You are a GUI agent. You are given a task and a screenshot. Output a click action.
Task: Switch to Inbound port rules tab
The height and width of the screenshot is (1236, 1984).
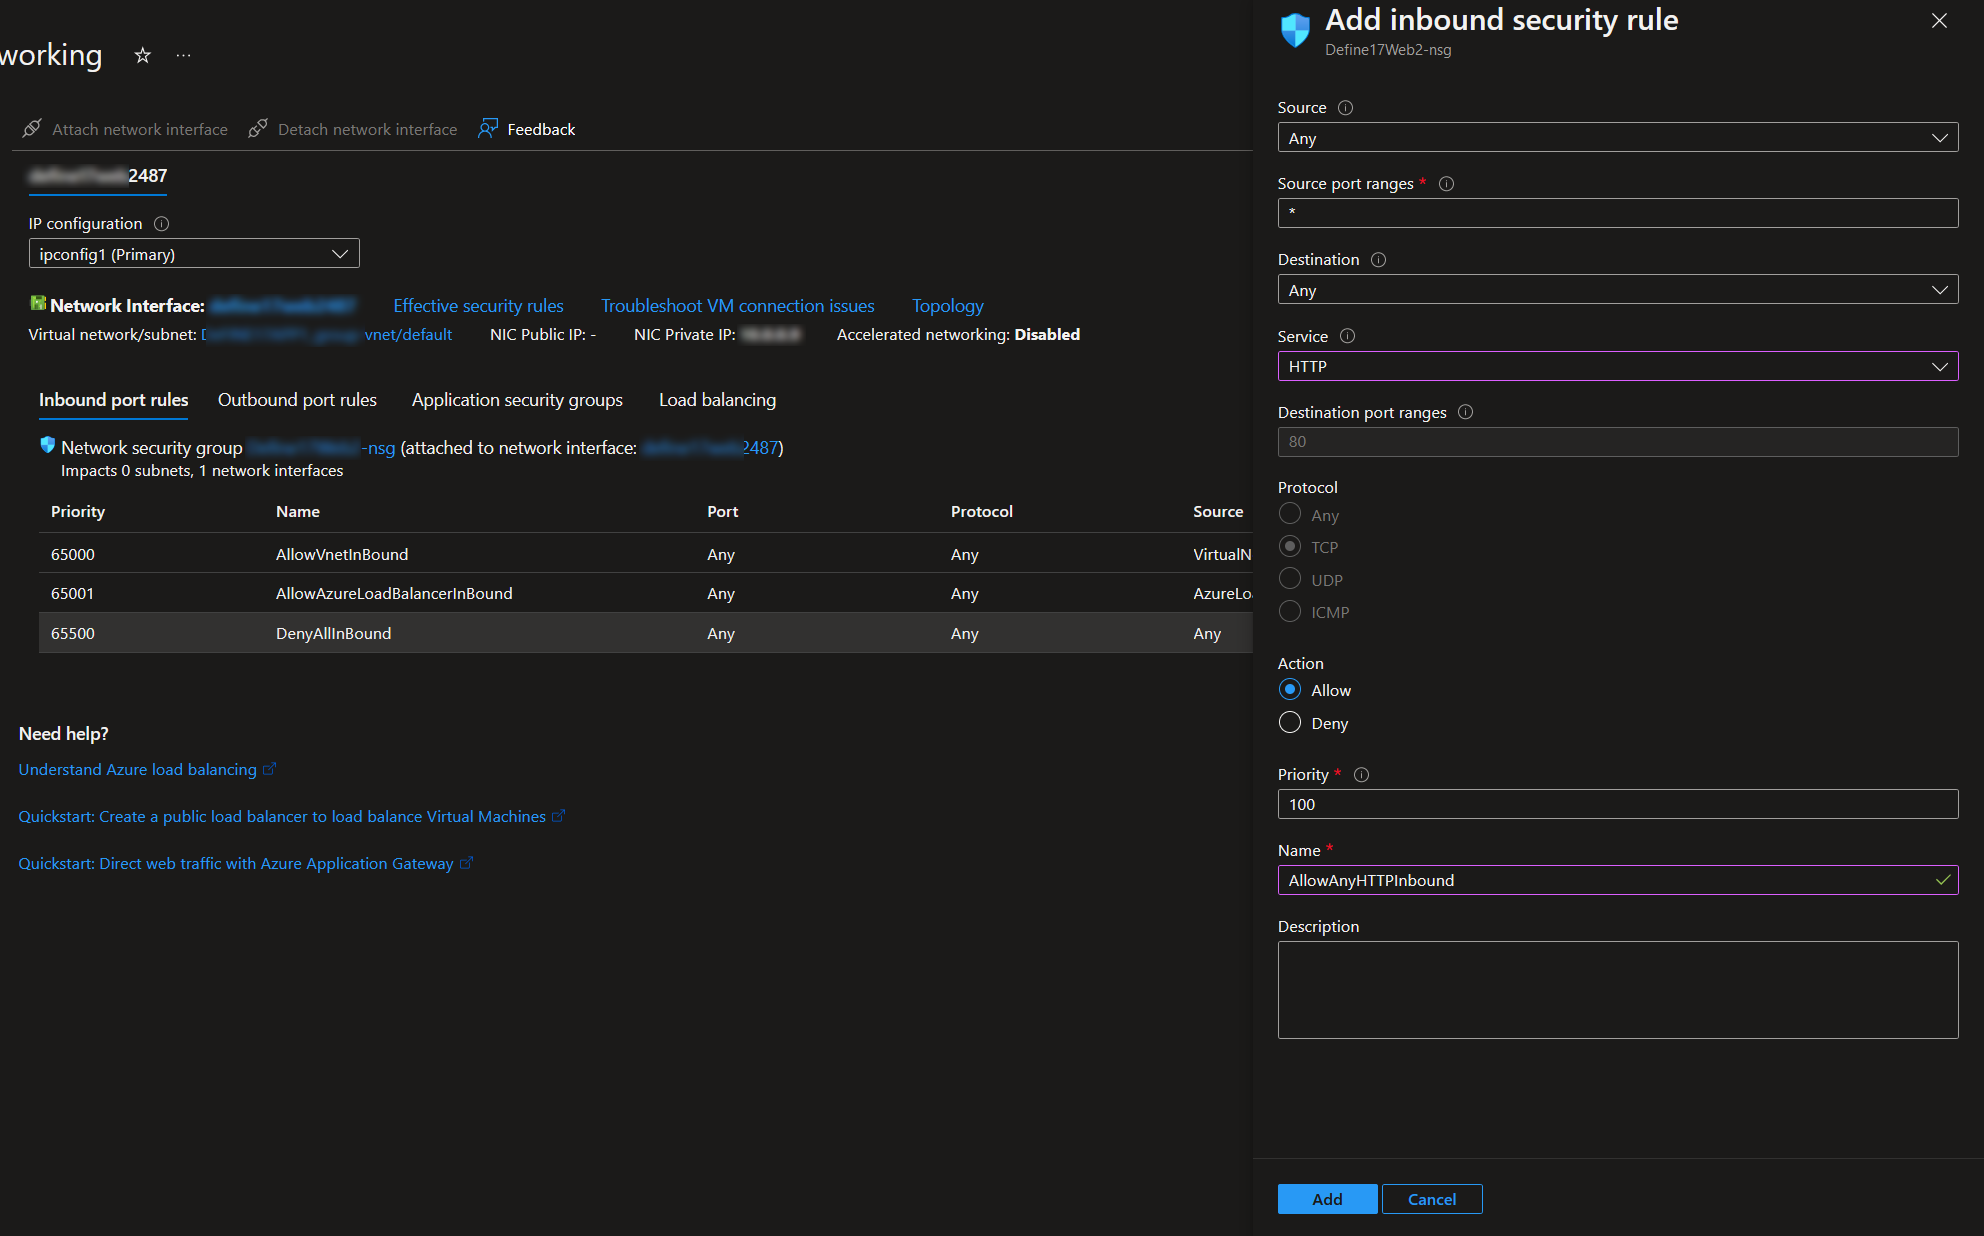pyautogui.click(x=113, y=400)
